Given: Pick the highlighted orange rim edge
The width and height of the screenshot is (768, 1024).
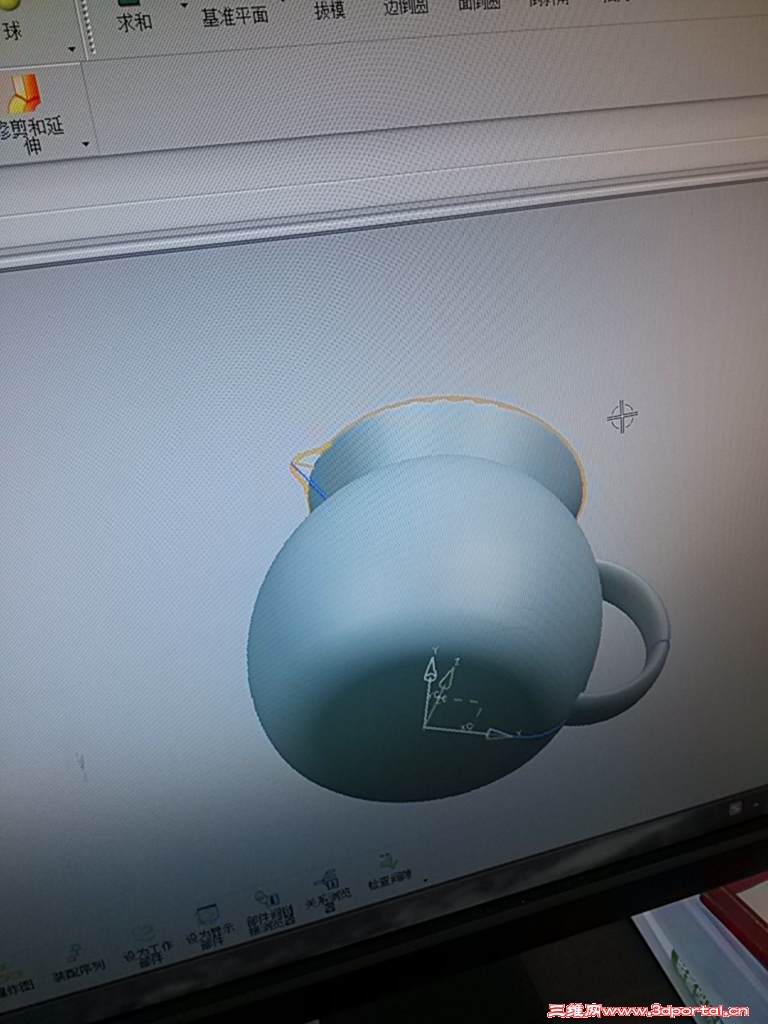Looking at the screenshot, I should click(457, 398).
